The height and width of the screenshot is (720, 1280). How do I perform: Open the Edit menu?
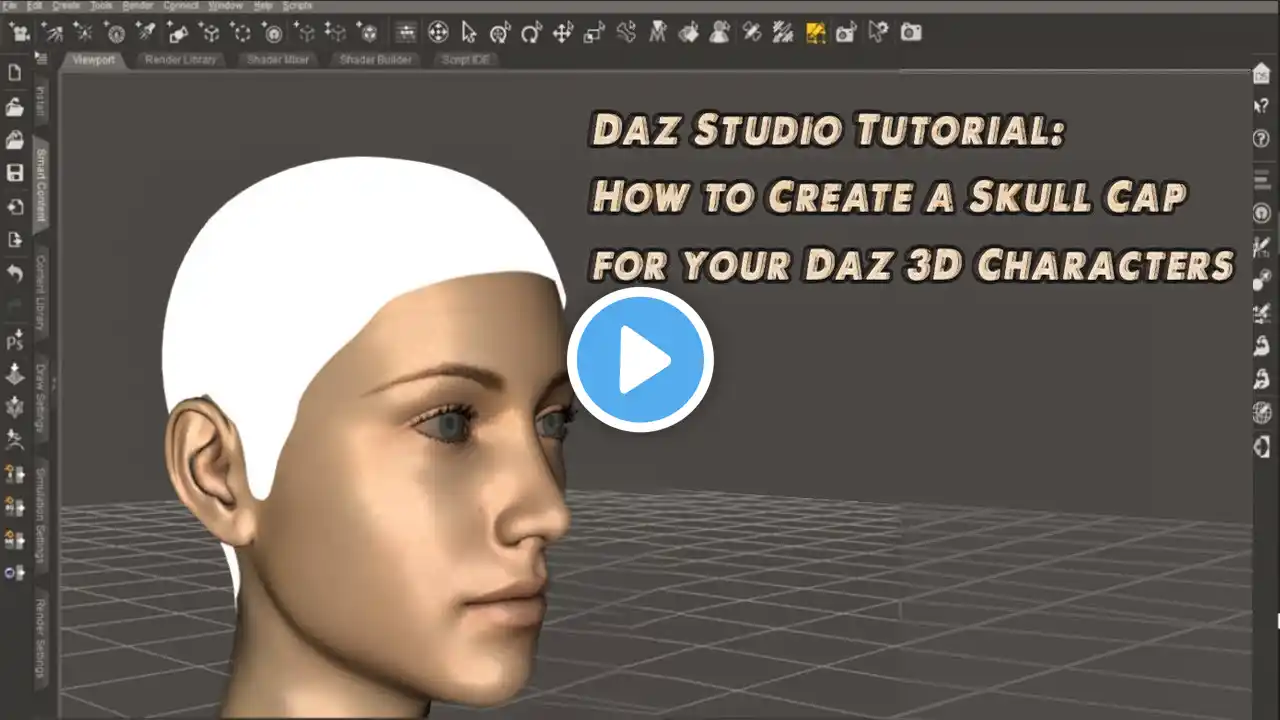click(x=35, y=6)
